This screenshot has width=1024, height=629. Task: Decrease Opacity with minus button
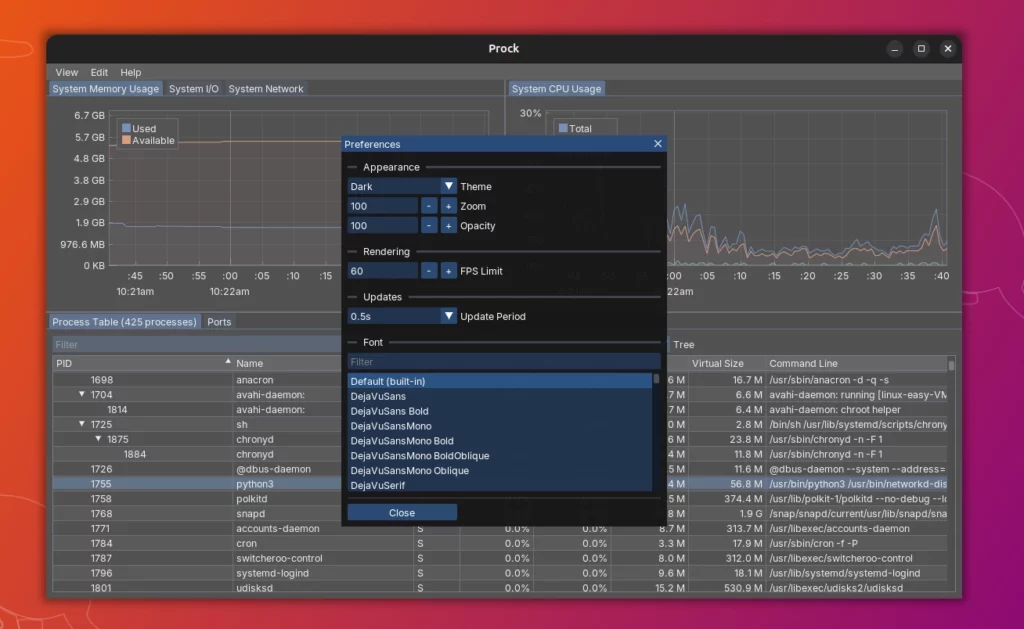pos(428,225)
